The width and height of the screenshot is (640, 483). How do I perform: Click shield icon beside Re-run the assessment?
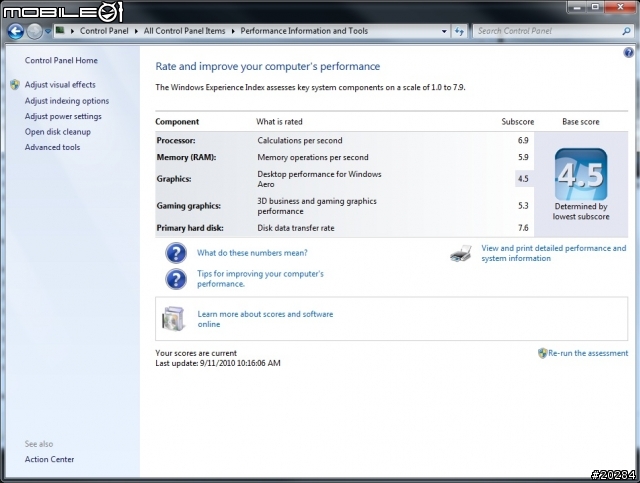[x=542, y=353]
